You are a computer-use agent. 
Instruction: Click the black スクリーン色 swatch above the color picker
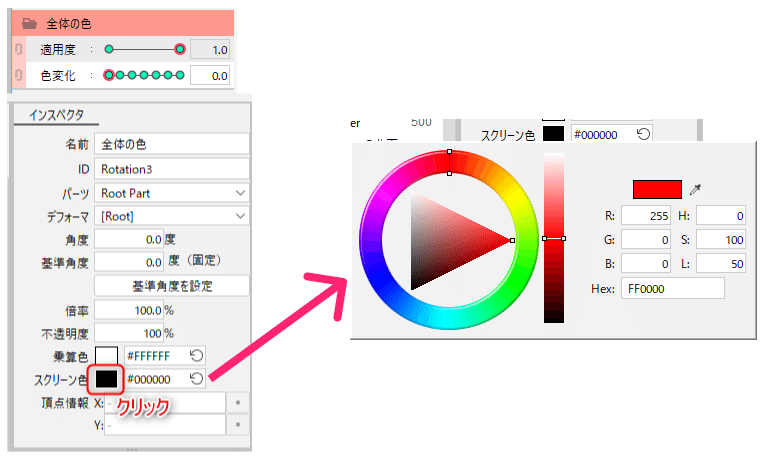pos(553,134)
